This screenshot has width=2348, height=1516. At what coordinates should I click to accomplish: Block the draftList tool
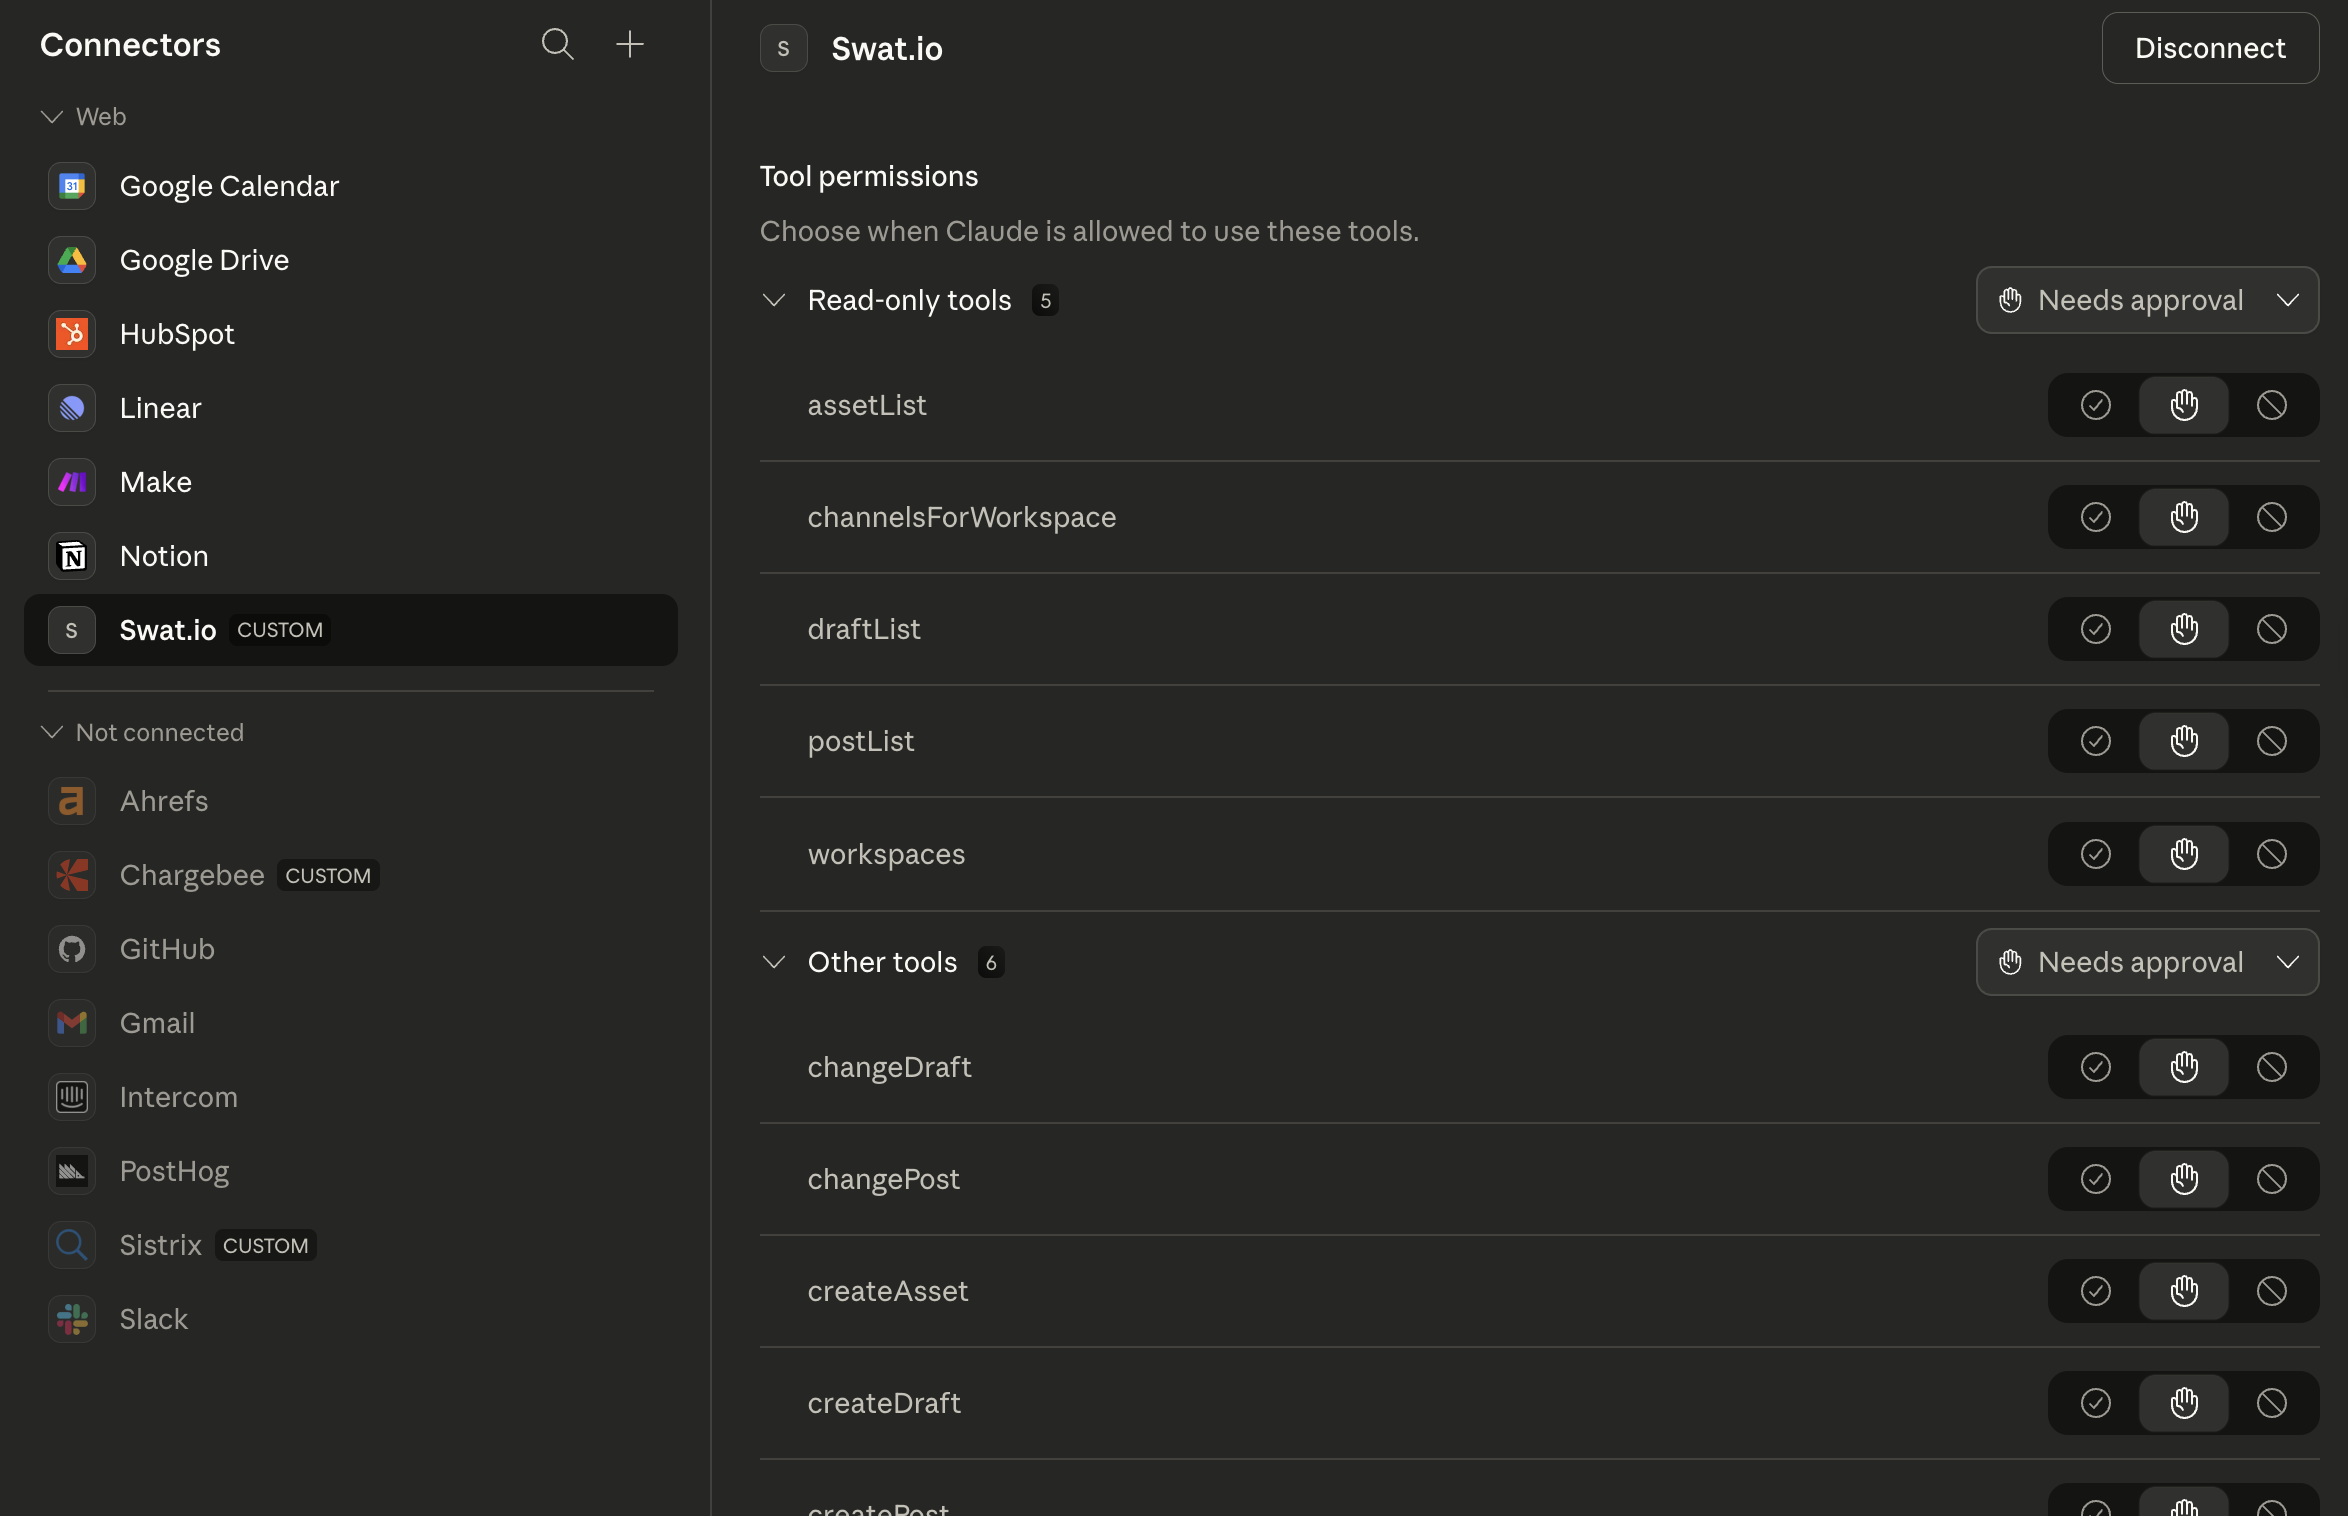point(2272,629)
